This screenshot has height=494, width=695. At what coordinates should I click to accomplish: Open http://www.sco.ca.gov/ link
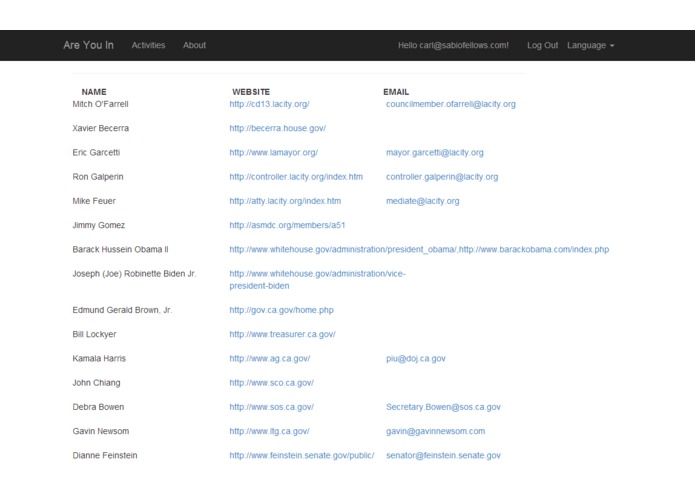(x=271, y=383)
